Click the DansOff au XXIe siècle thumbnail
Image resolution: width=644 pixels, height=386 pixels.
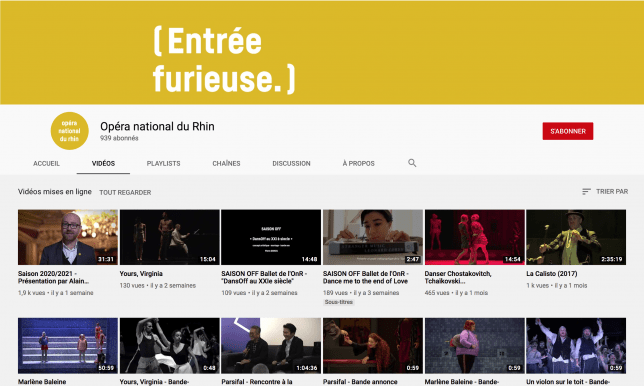tap(271, 237)
